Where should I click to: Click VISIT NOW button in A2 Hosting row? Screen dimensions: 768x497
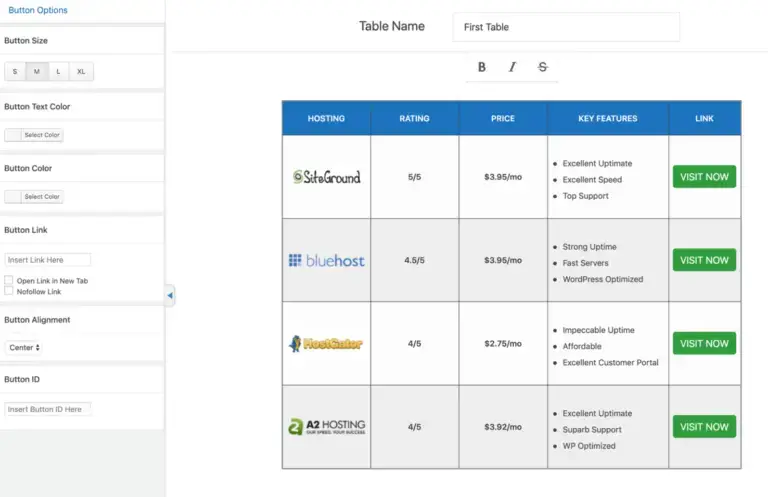704,426
